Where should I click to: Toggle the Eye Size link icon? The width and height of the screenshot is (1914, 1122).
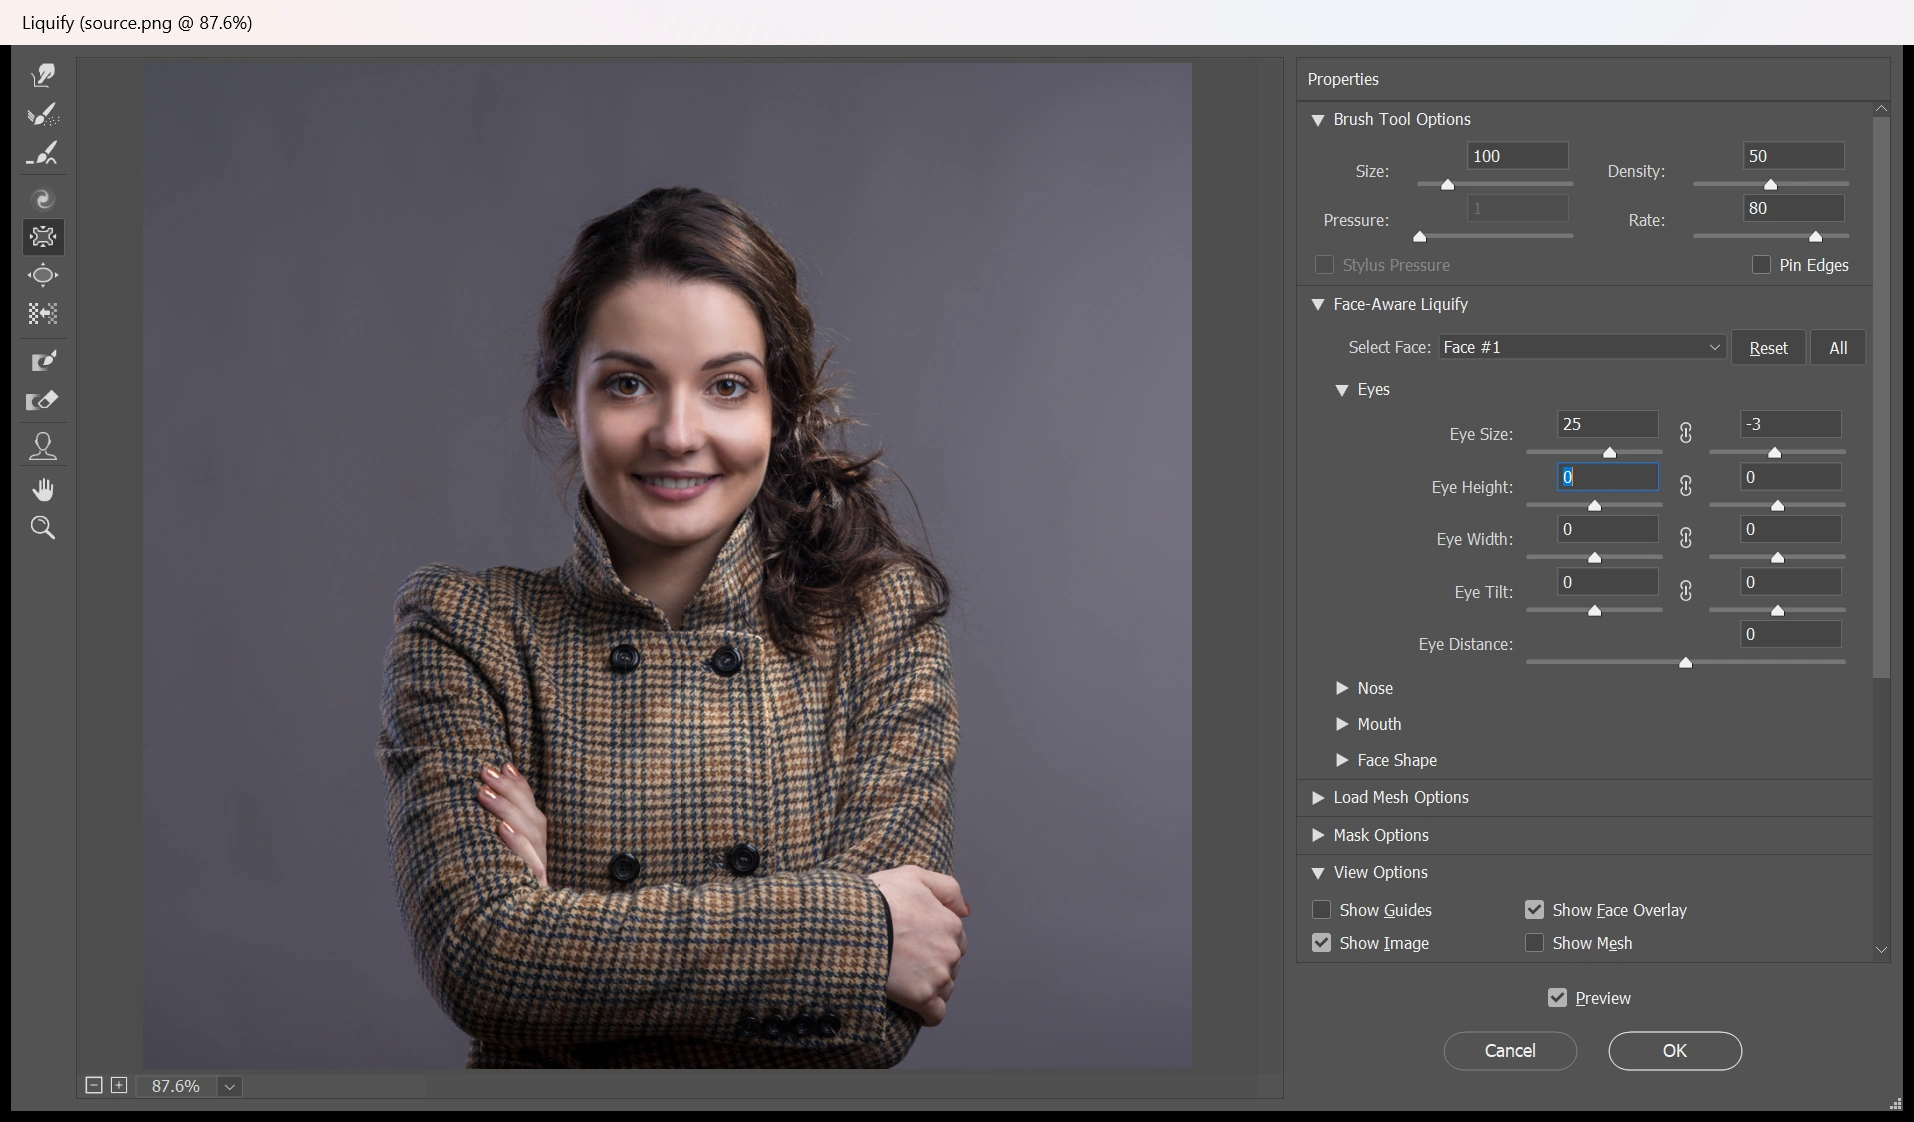pos(1686,433)
